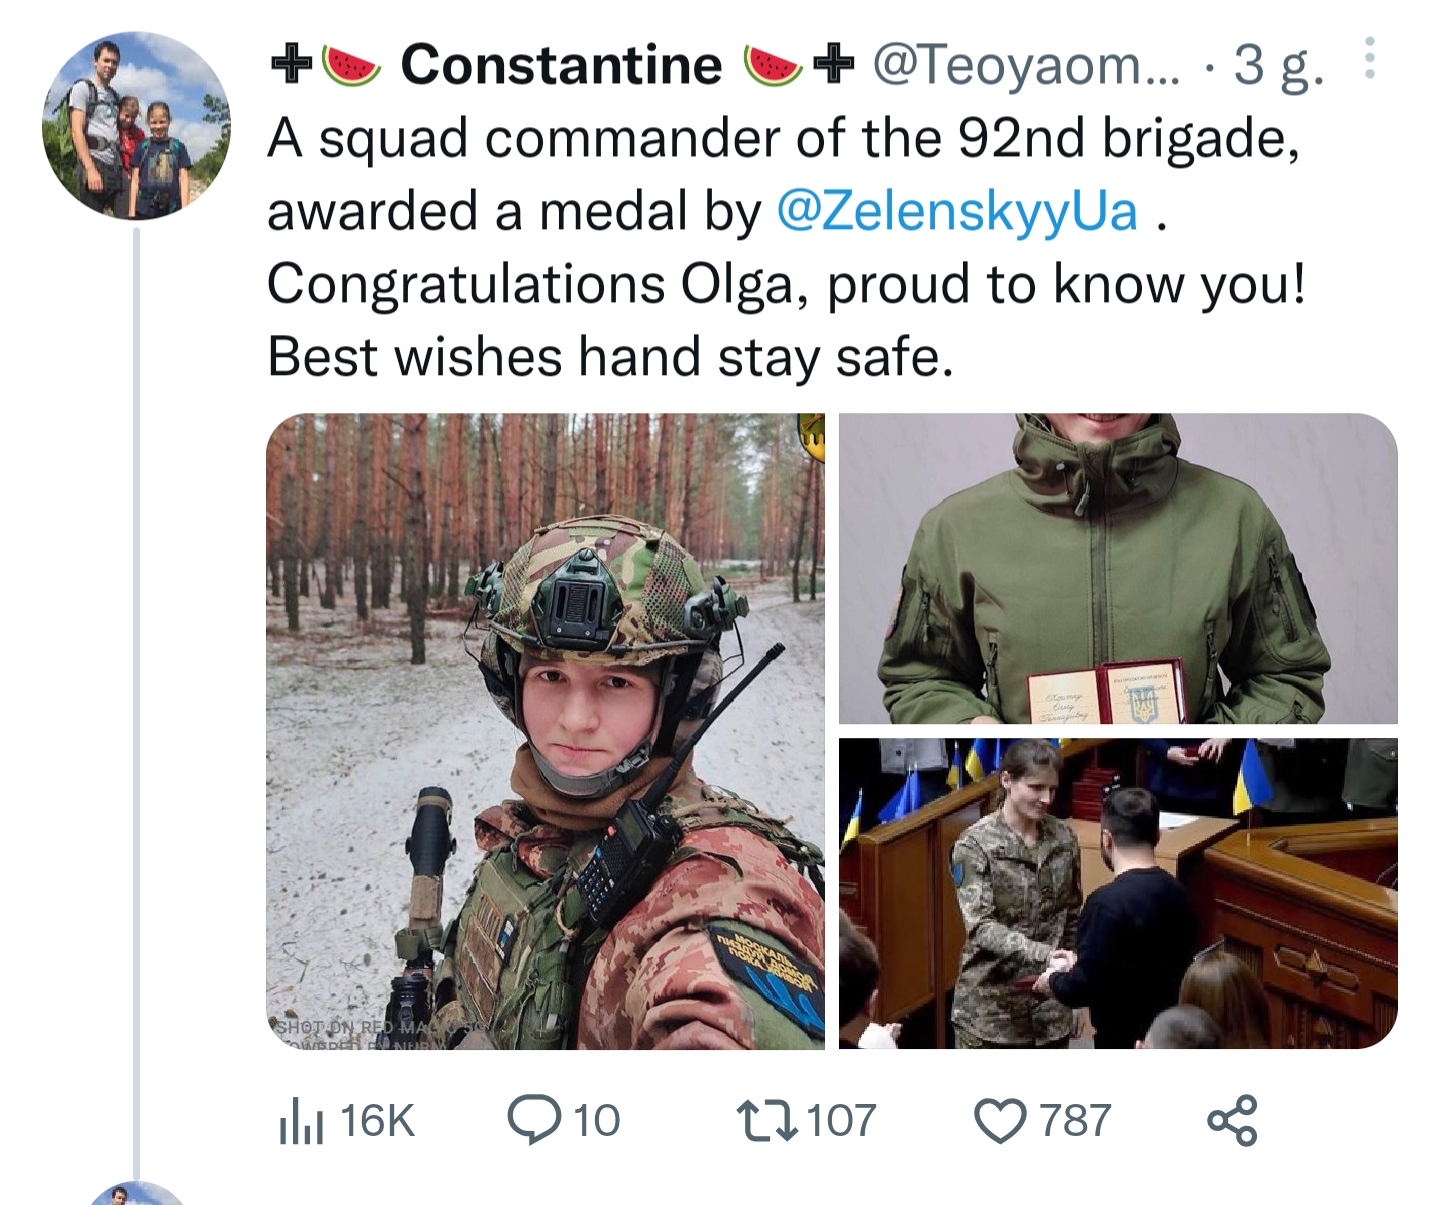Viewport: 1440px width, 1205px height.
Task: Tap the 3 g. timestamp
Action: 1279,66
